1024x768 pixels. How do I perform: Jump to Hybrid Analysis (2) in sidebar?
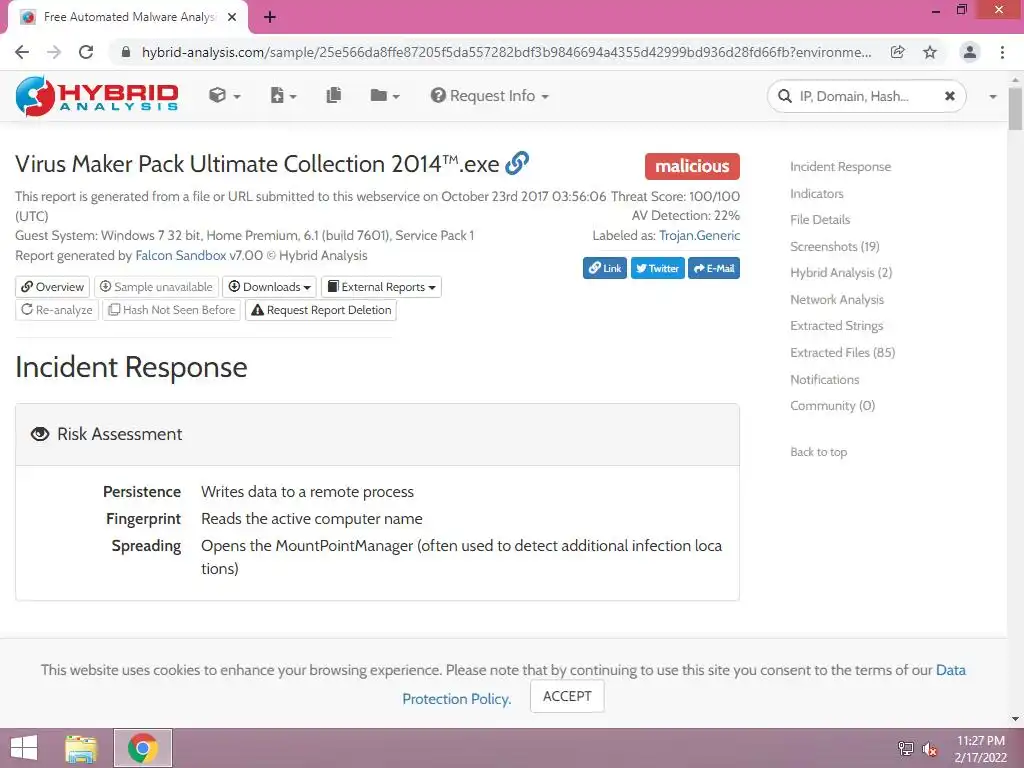click(x=841, y=272)
